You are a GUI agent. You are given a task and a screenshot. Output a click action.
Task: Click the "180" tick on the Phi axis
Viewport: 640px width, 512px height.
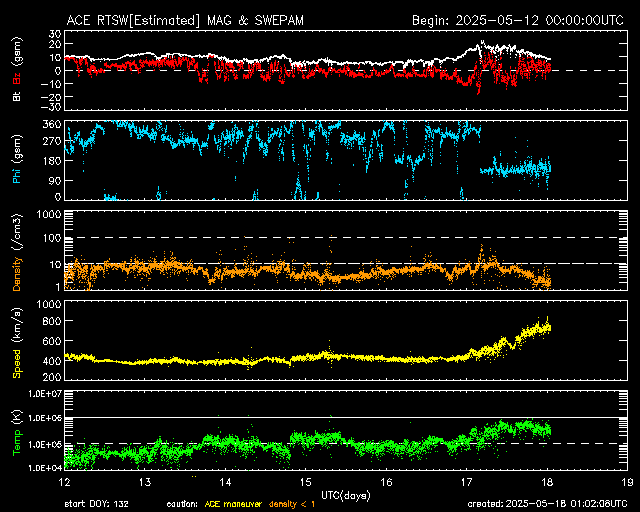(52, 161)
